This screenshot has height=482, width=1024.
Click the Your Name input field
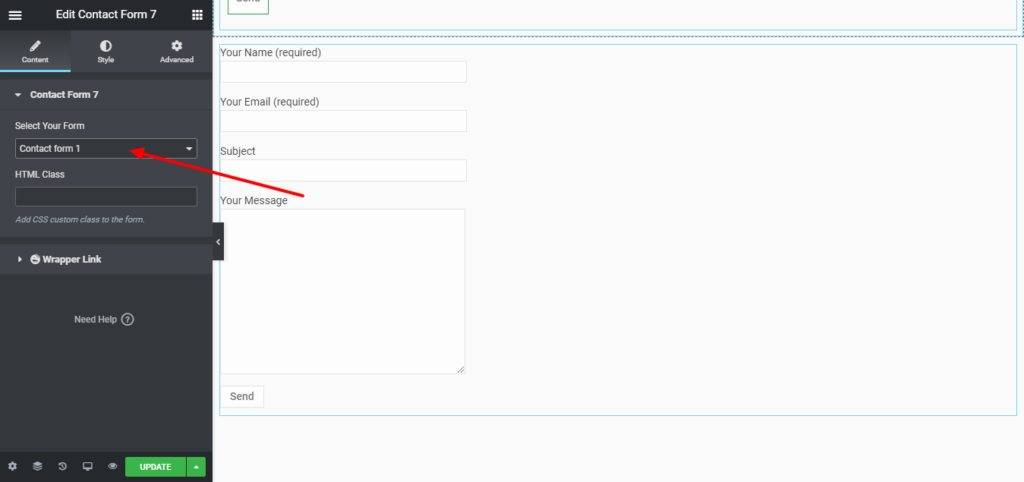344,72
